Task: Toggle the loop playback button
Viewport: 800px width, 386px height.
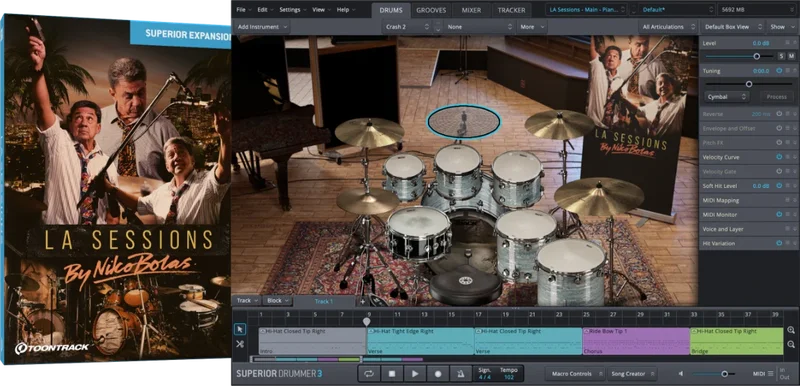Action: (368, 374)
